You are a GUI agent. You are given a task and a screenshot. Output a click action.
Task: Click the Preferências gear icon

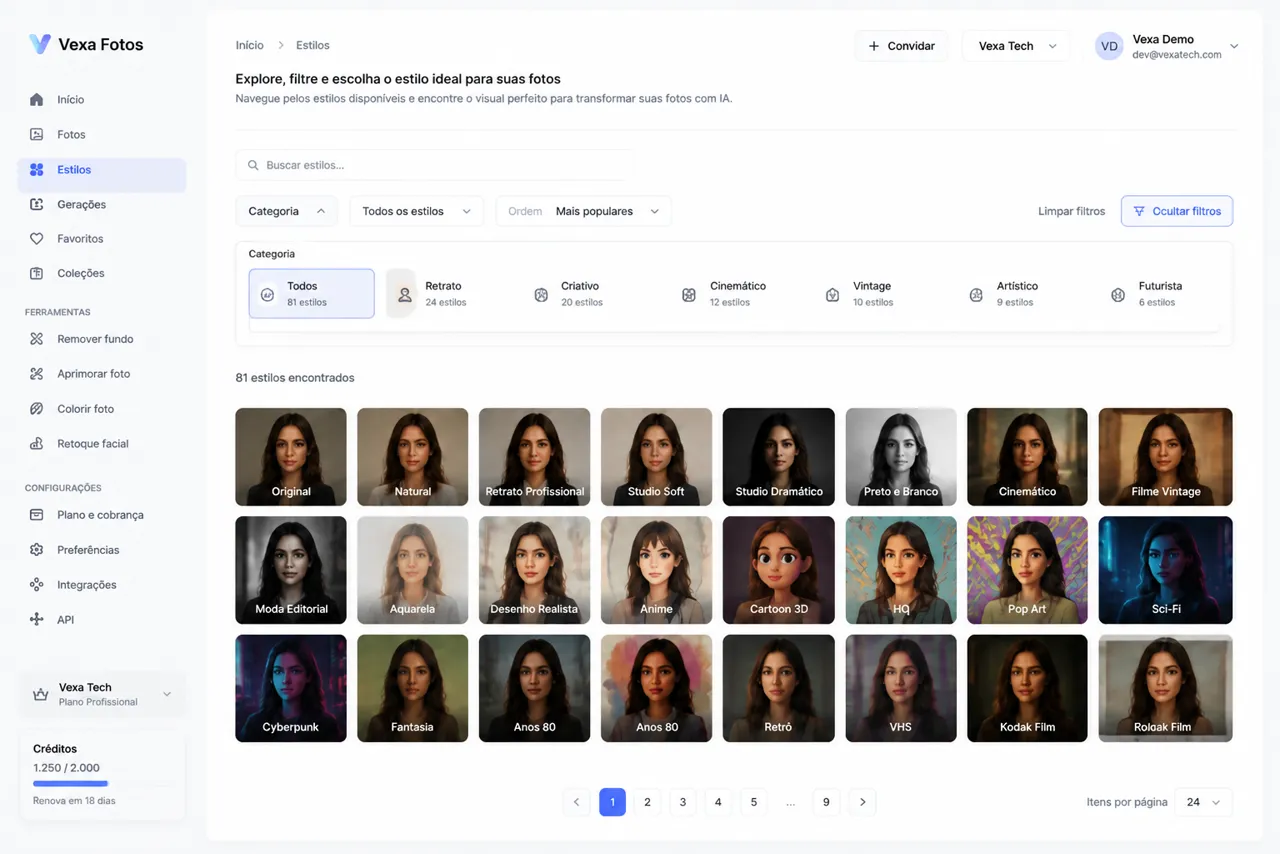[37, 550]
